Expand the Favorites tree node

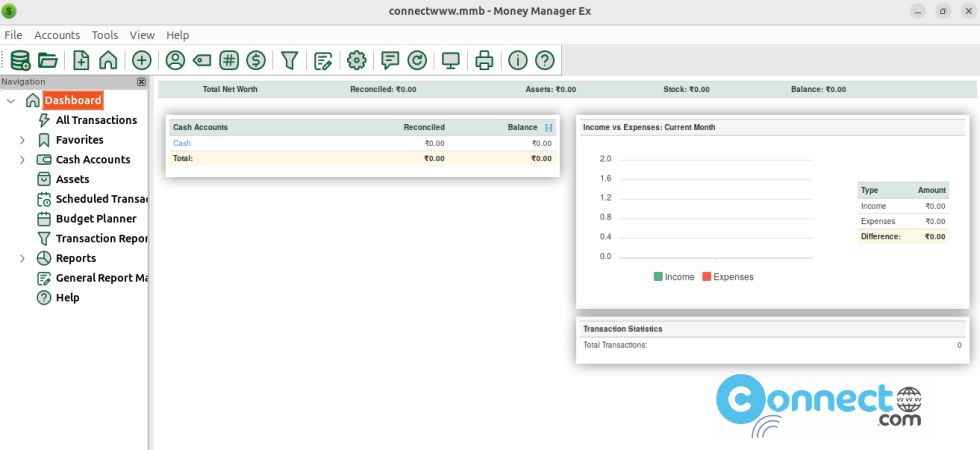[x=22, y=140]
